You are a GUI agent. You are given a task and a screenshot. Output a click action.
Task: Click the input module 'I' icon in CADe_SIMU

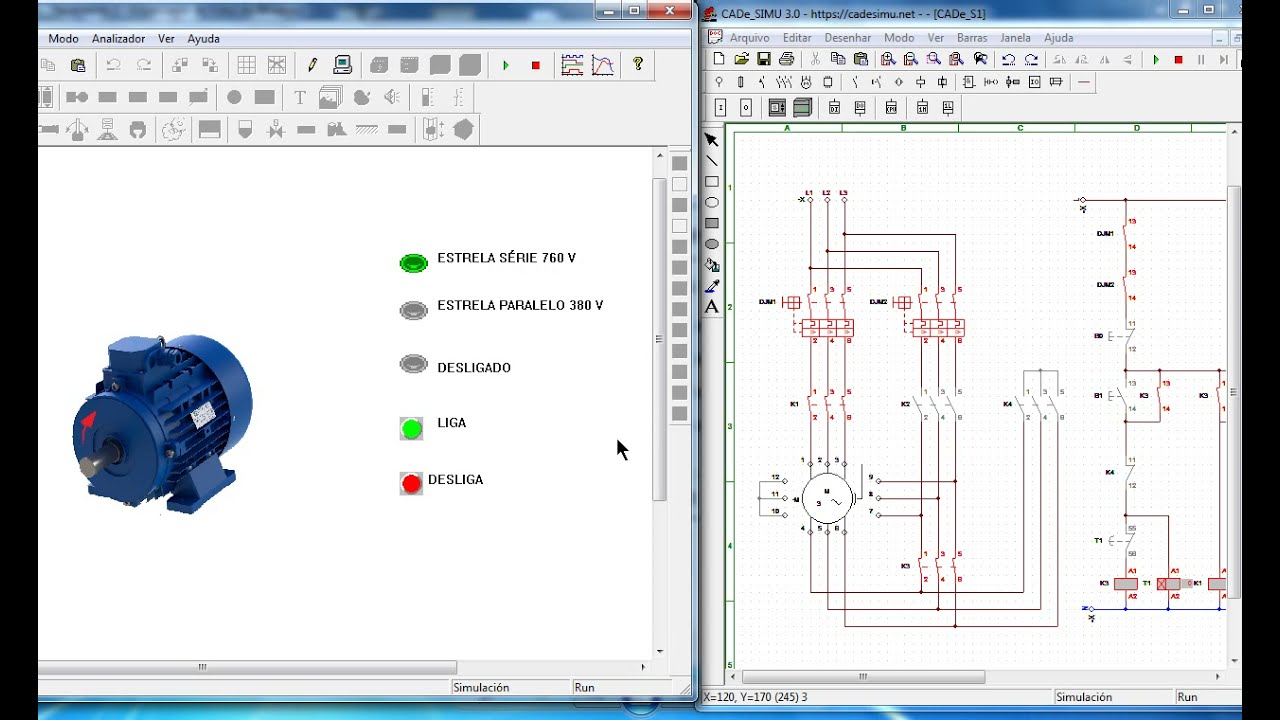click(x=720, y=107)
